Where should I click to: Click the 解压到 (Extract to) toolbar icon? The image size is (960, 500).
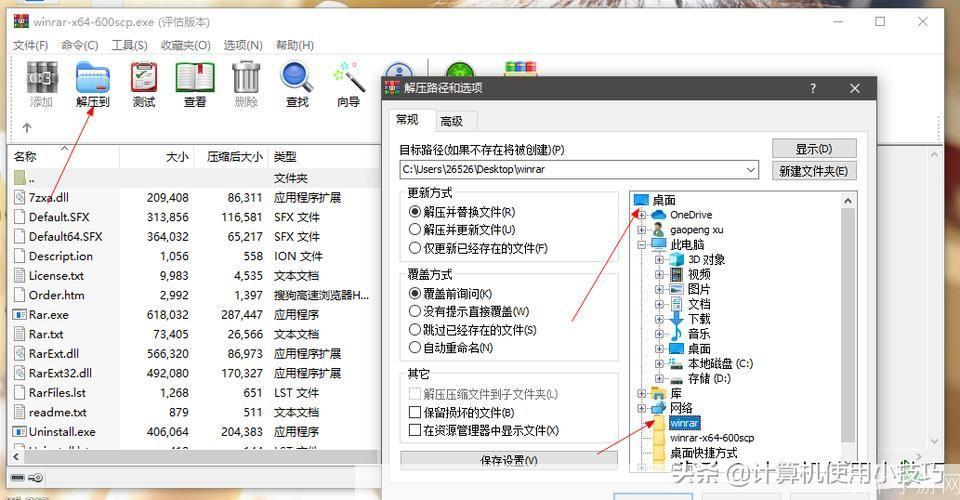point(92,78)
